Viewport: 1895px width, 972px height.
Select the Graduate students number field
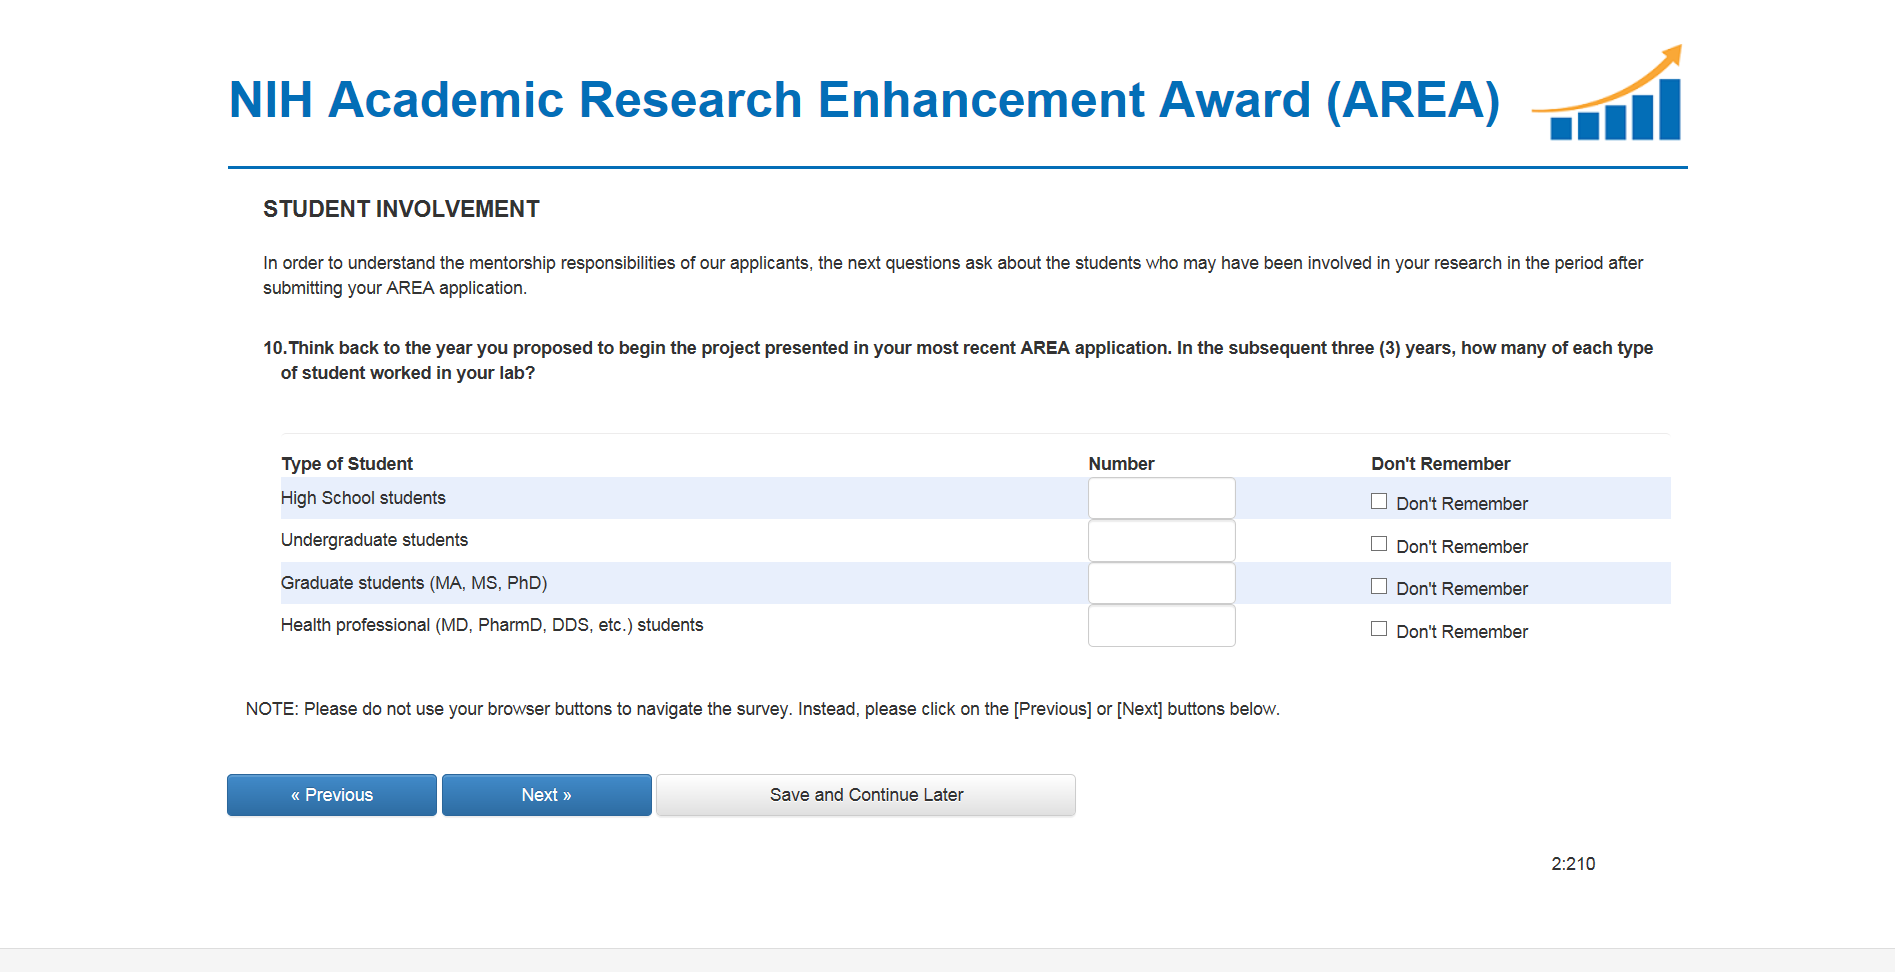tap(1161, 583)
